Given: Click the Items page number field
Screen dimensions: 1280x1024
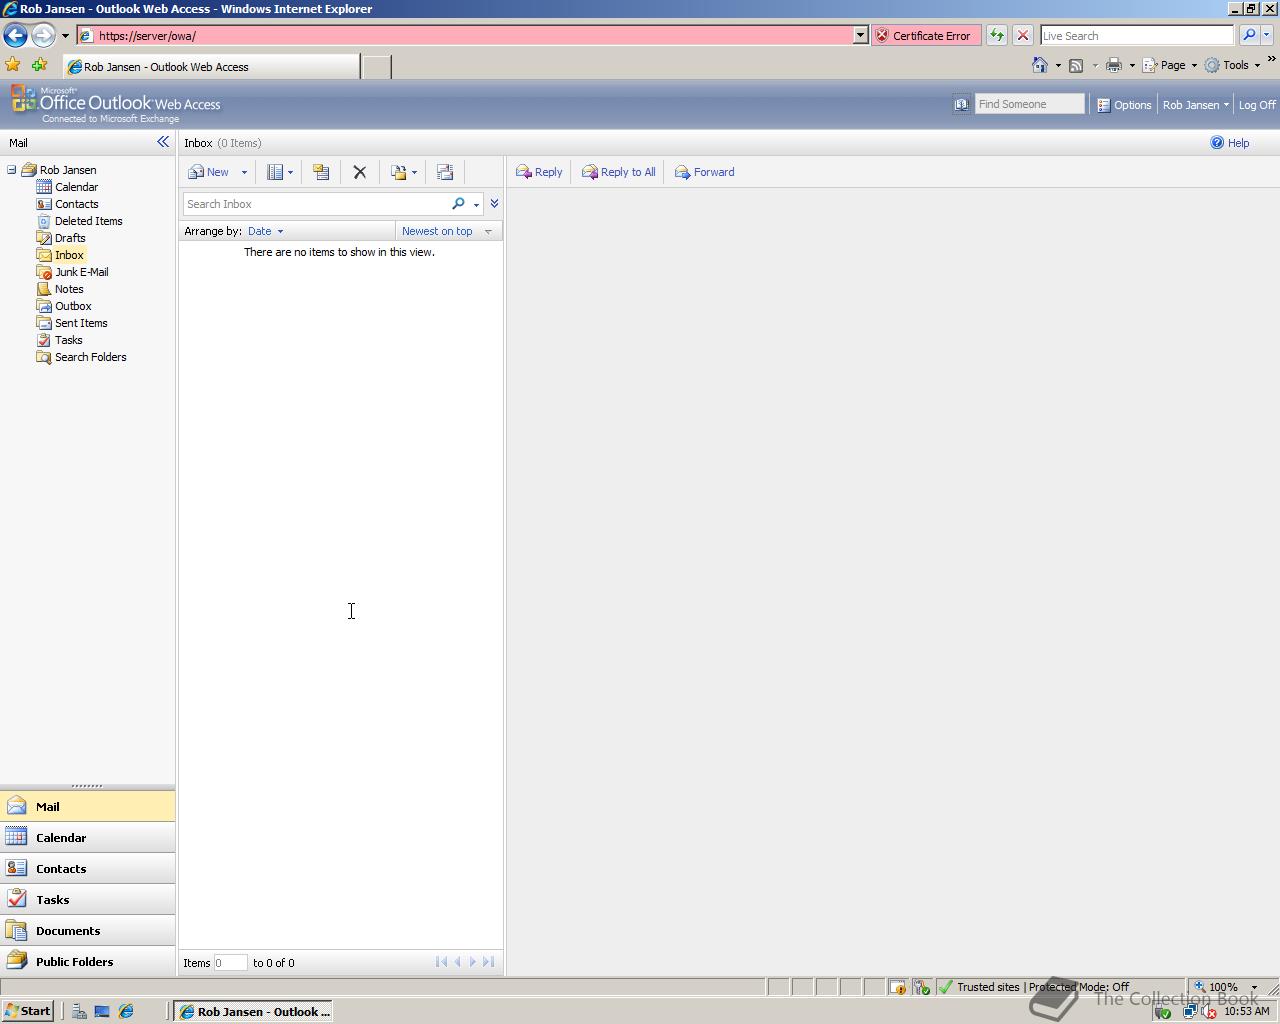Looking at the screenshot, I should tap(230, 963).
